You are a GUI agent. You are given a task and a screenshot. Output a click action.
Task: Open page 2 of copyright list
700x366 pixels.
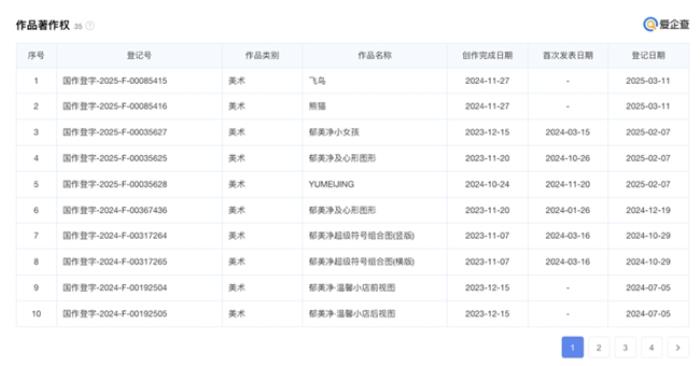coord(599,347)
